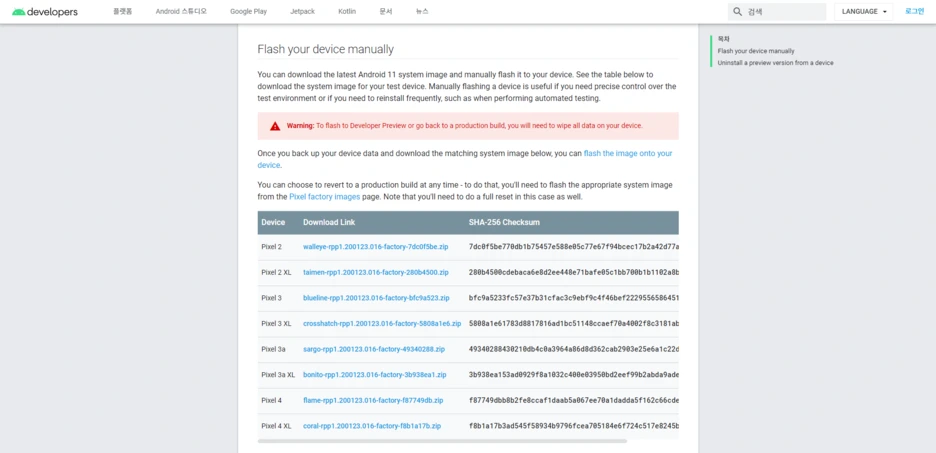Follow the 'flash the image onto your device' link
Image resolution: width=936 pixels, height=453 pixels.
(627, 153)
